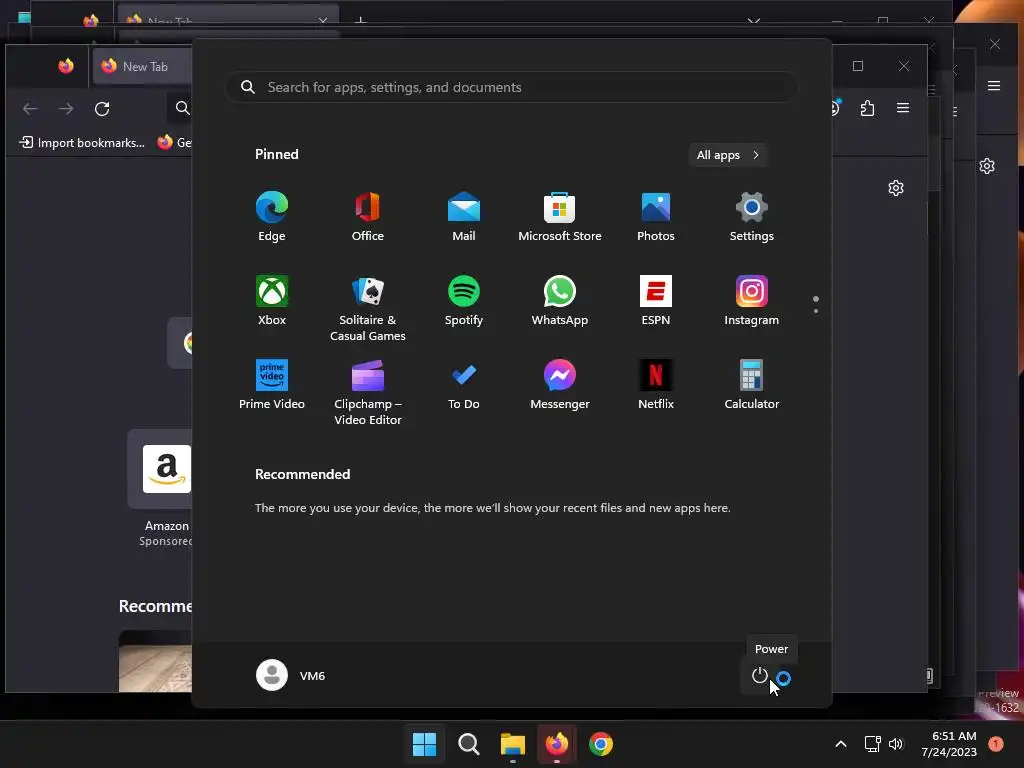Open the Firefox application menu
Image resolution: width=1024 pixels, height=768 pixels.
click(903, 108)
